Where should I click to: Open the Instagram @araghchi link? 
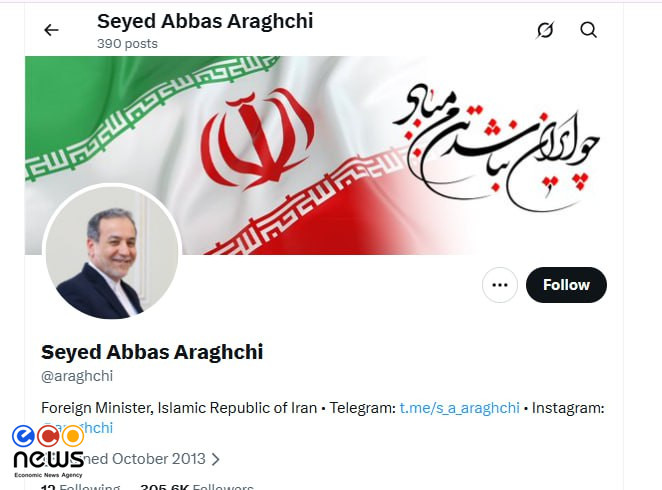click(x=78, y=428)
